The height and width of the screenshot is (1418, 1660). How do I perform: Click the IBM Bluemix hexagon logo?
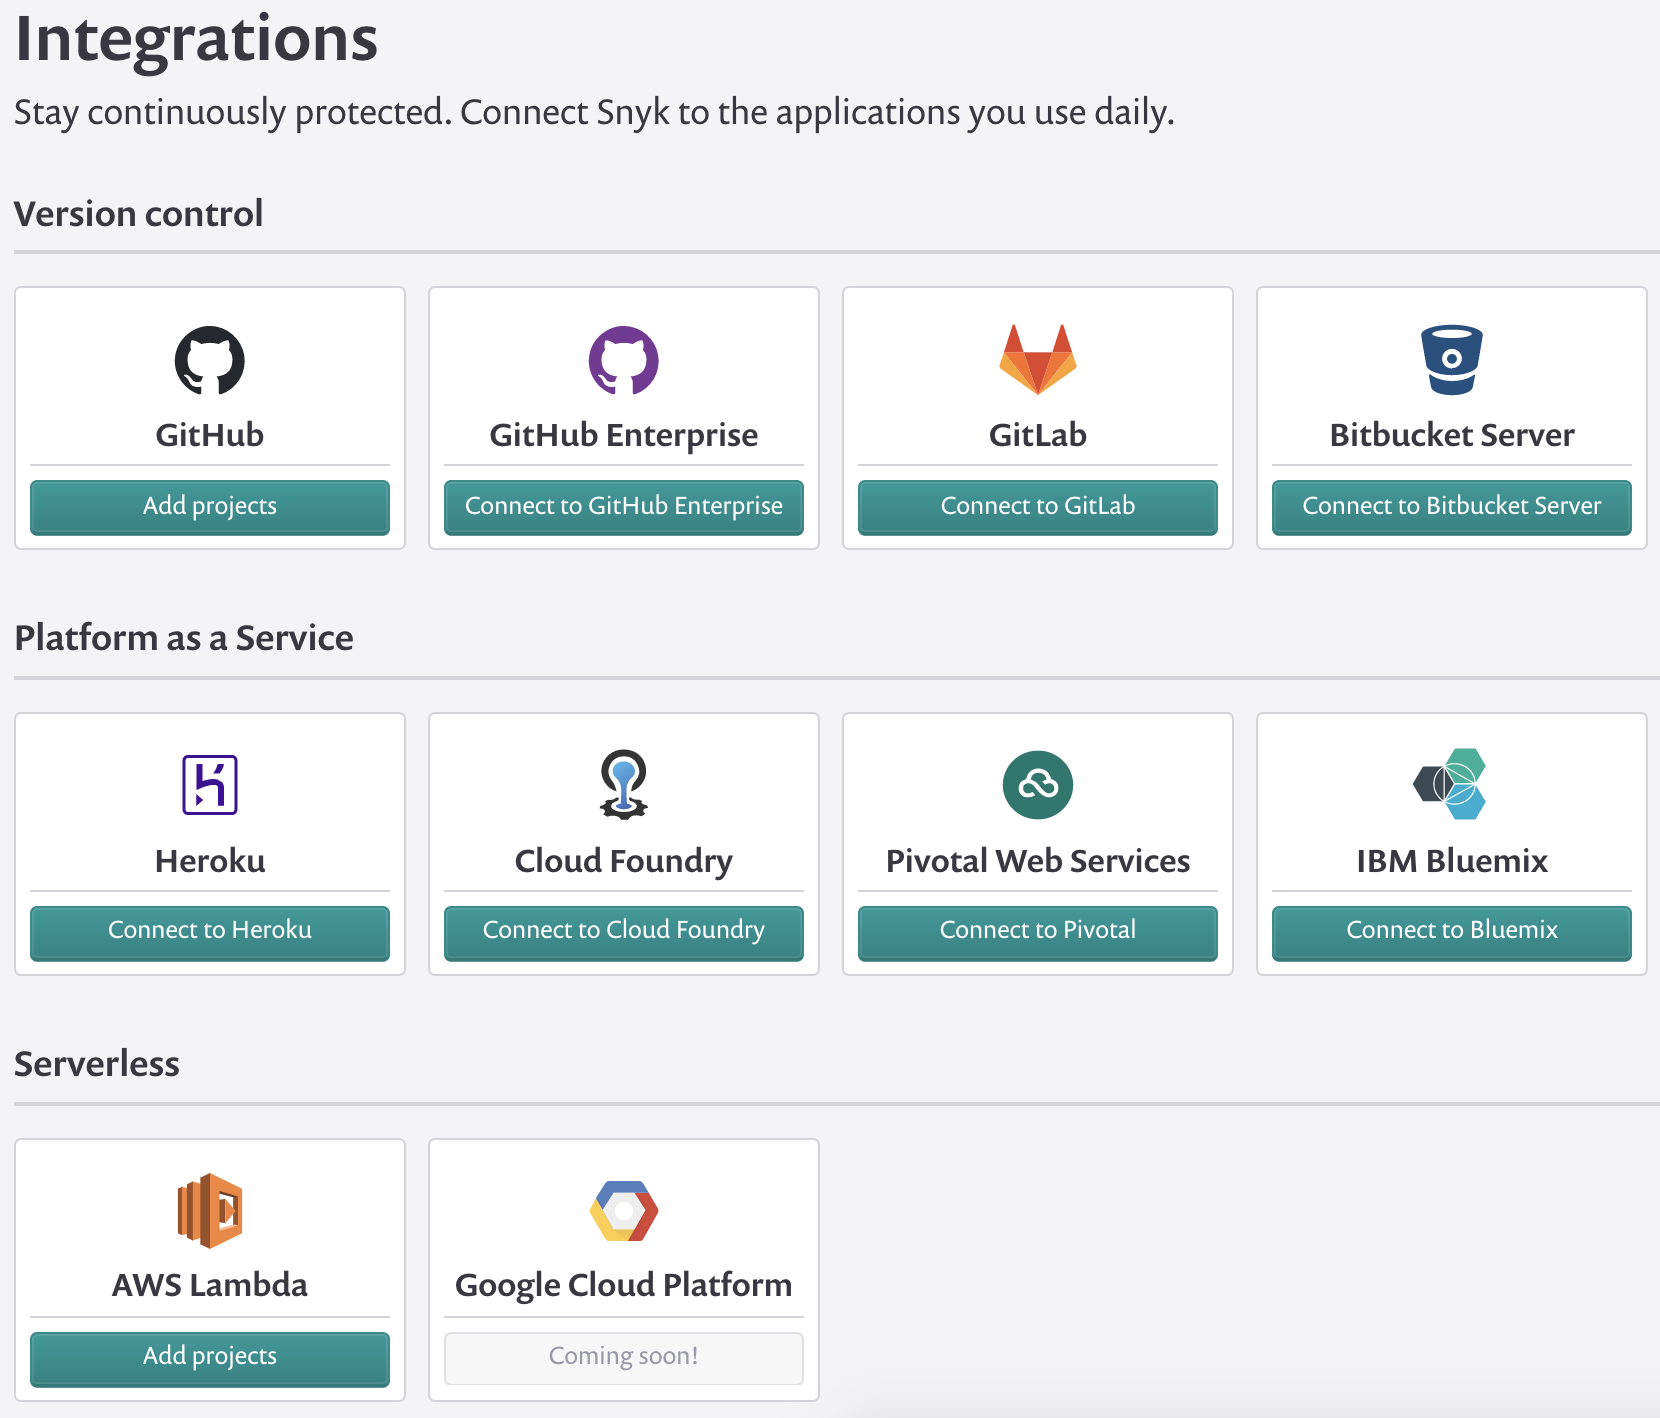1450,784
